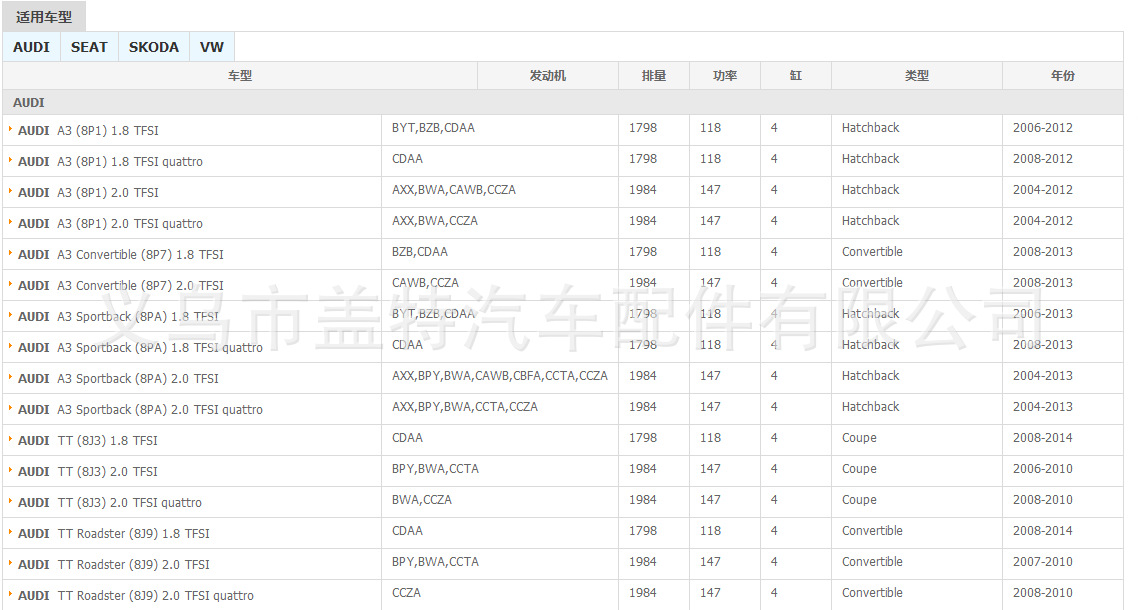Image resolution: width=1138 pixels, height=610 pixels.
Task: Click arrow bullet beside A3 (8P1) 1.8 TFSI
Action: pos(10,129)
